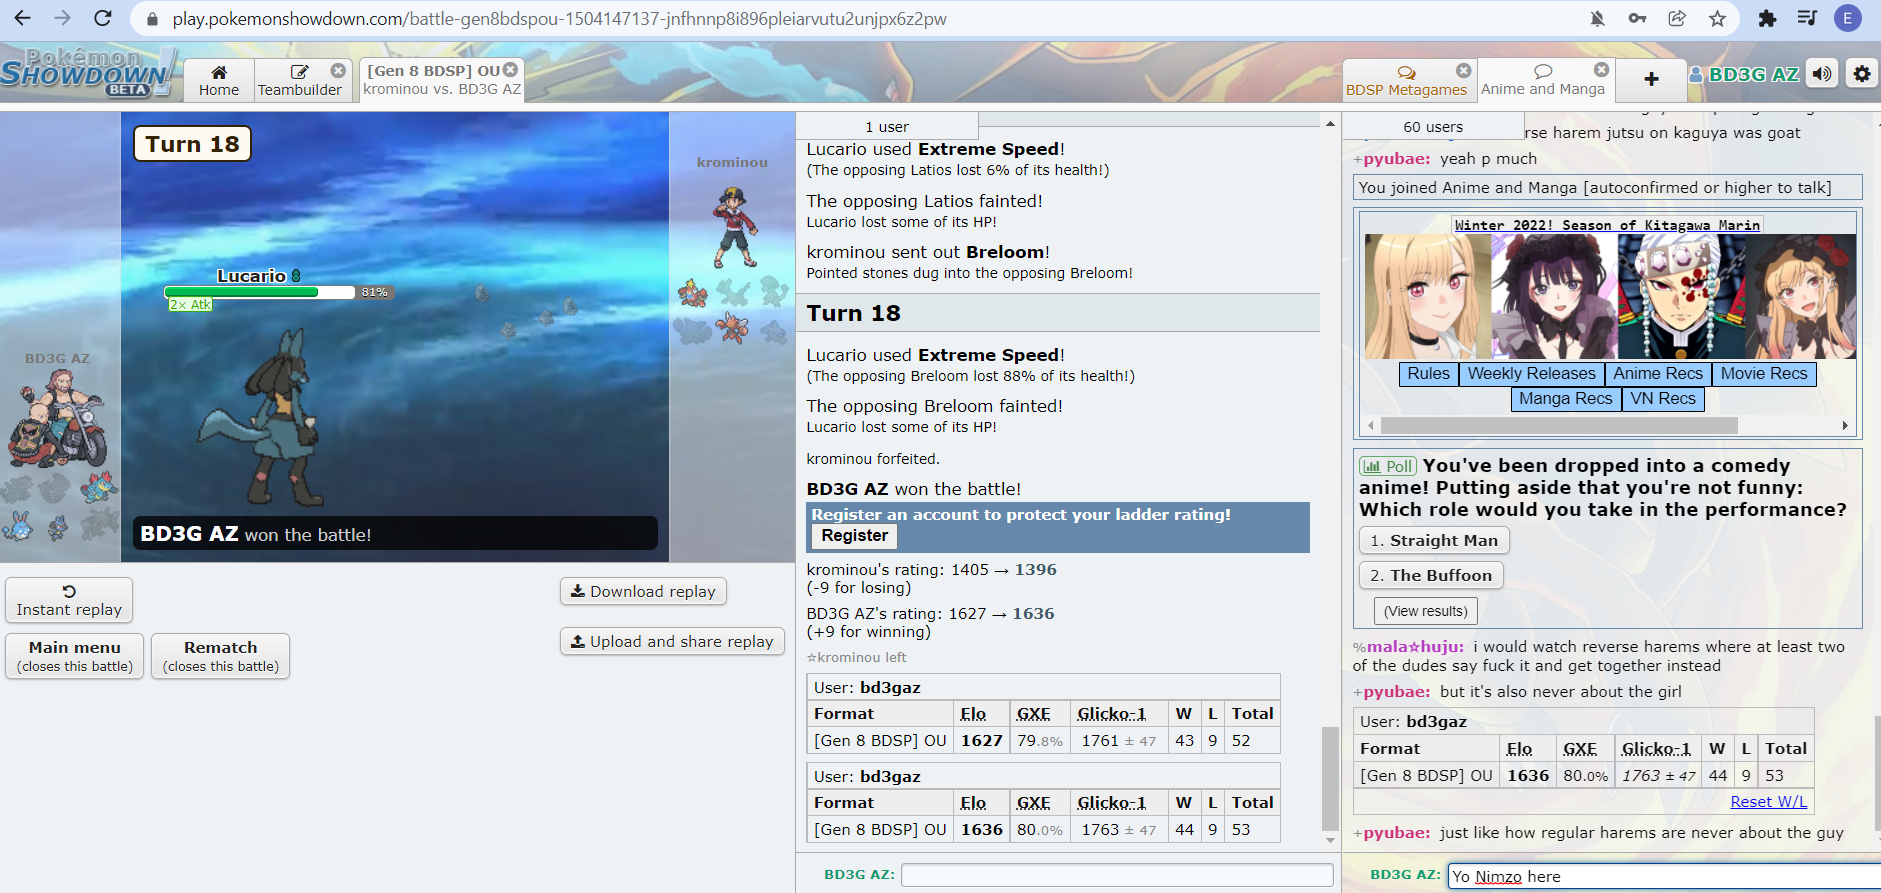This screenshot has width=1881, height=893.
Task: Click mala★huju username in chat
Action: 1414,646
